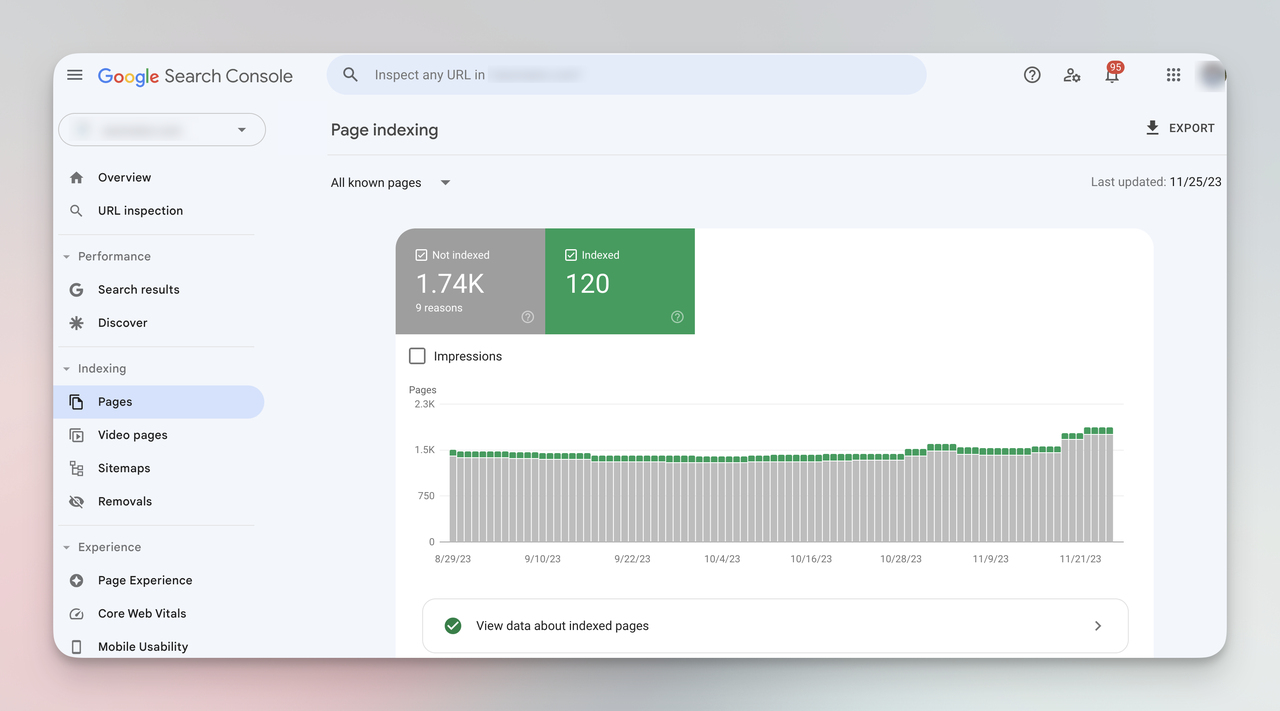The height and width of the screenshot is (711, 1280).
Task: Open notifications bell with 95 badge
Action: (1112, 75)
